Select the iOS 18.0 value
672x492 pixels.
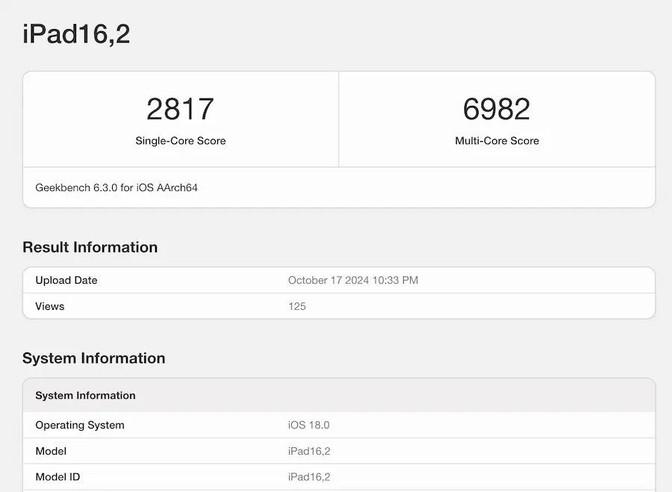[309, 425]
